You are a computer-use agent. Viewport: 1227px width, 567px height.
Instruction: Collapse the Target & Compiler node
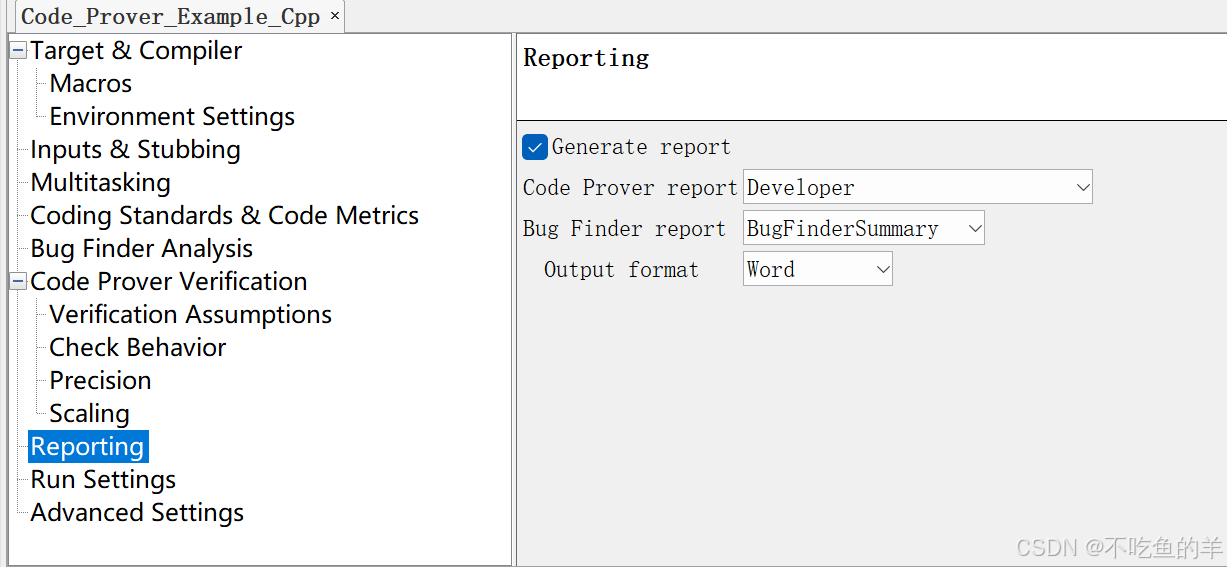click(18, 51)
